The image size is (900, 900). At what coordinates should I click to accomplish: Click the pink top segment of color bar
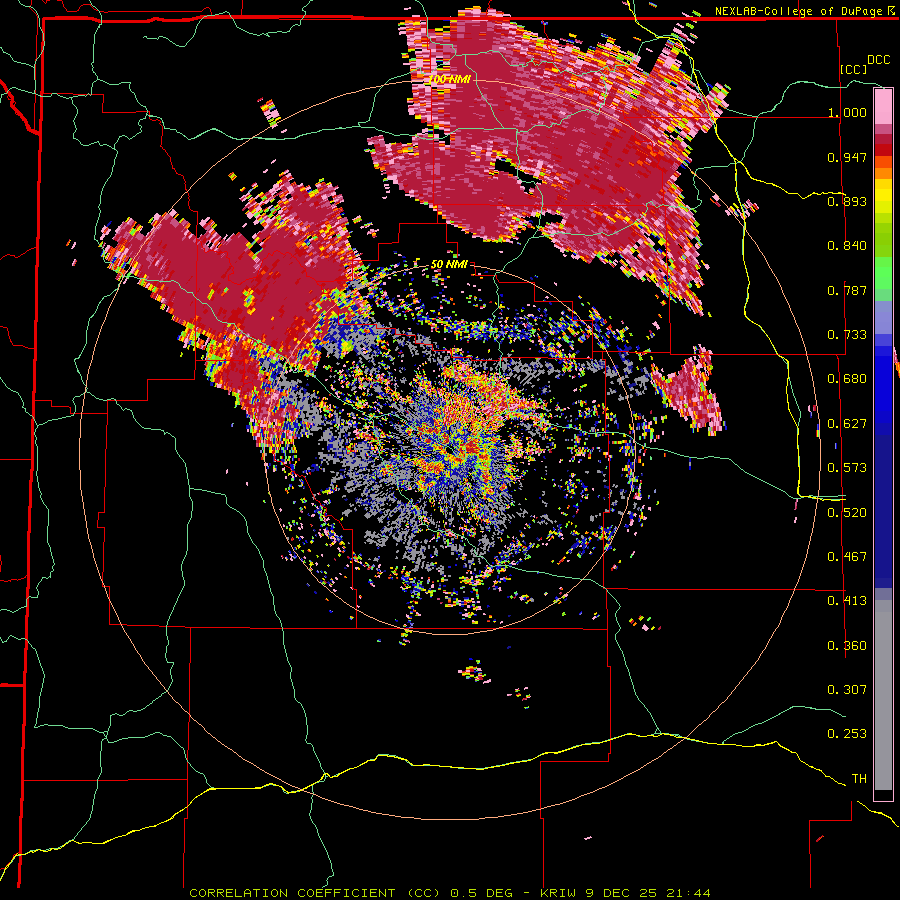click(883, 106)
